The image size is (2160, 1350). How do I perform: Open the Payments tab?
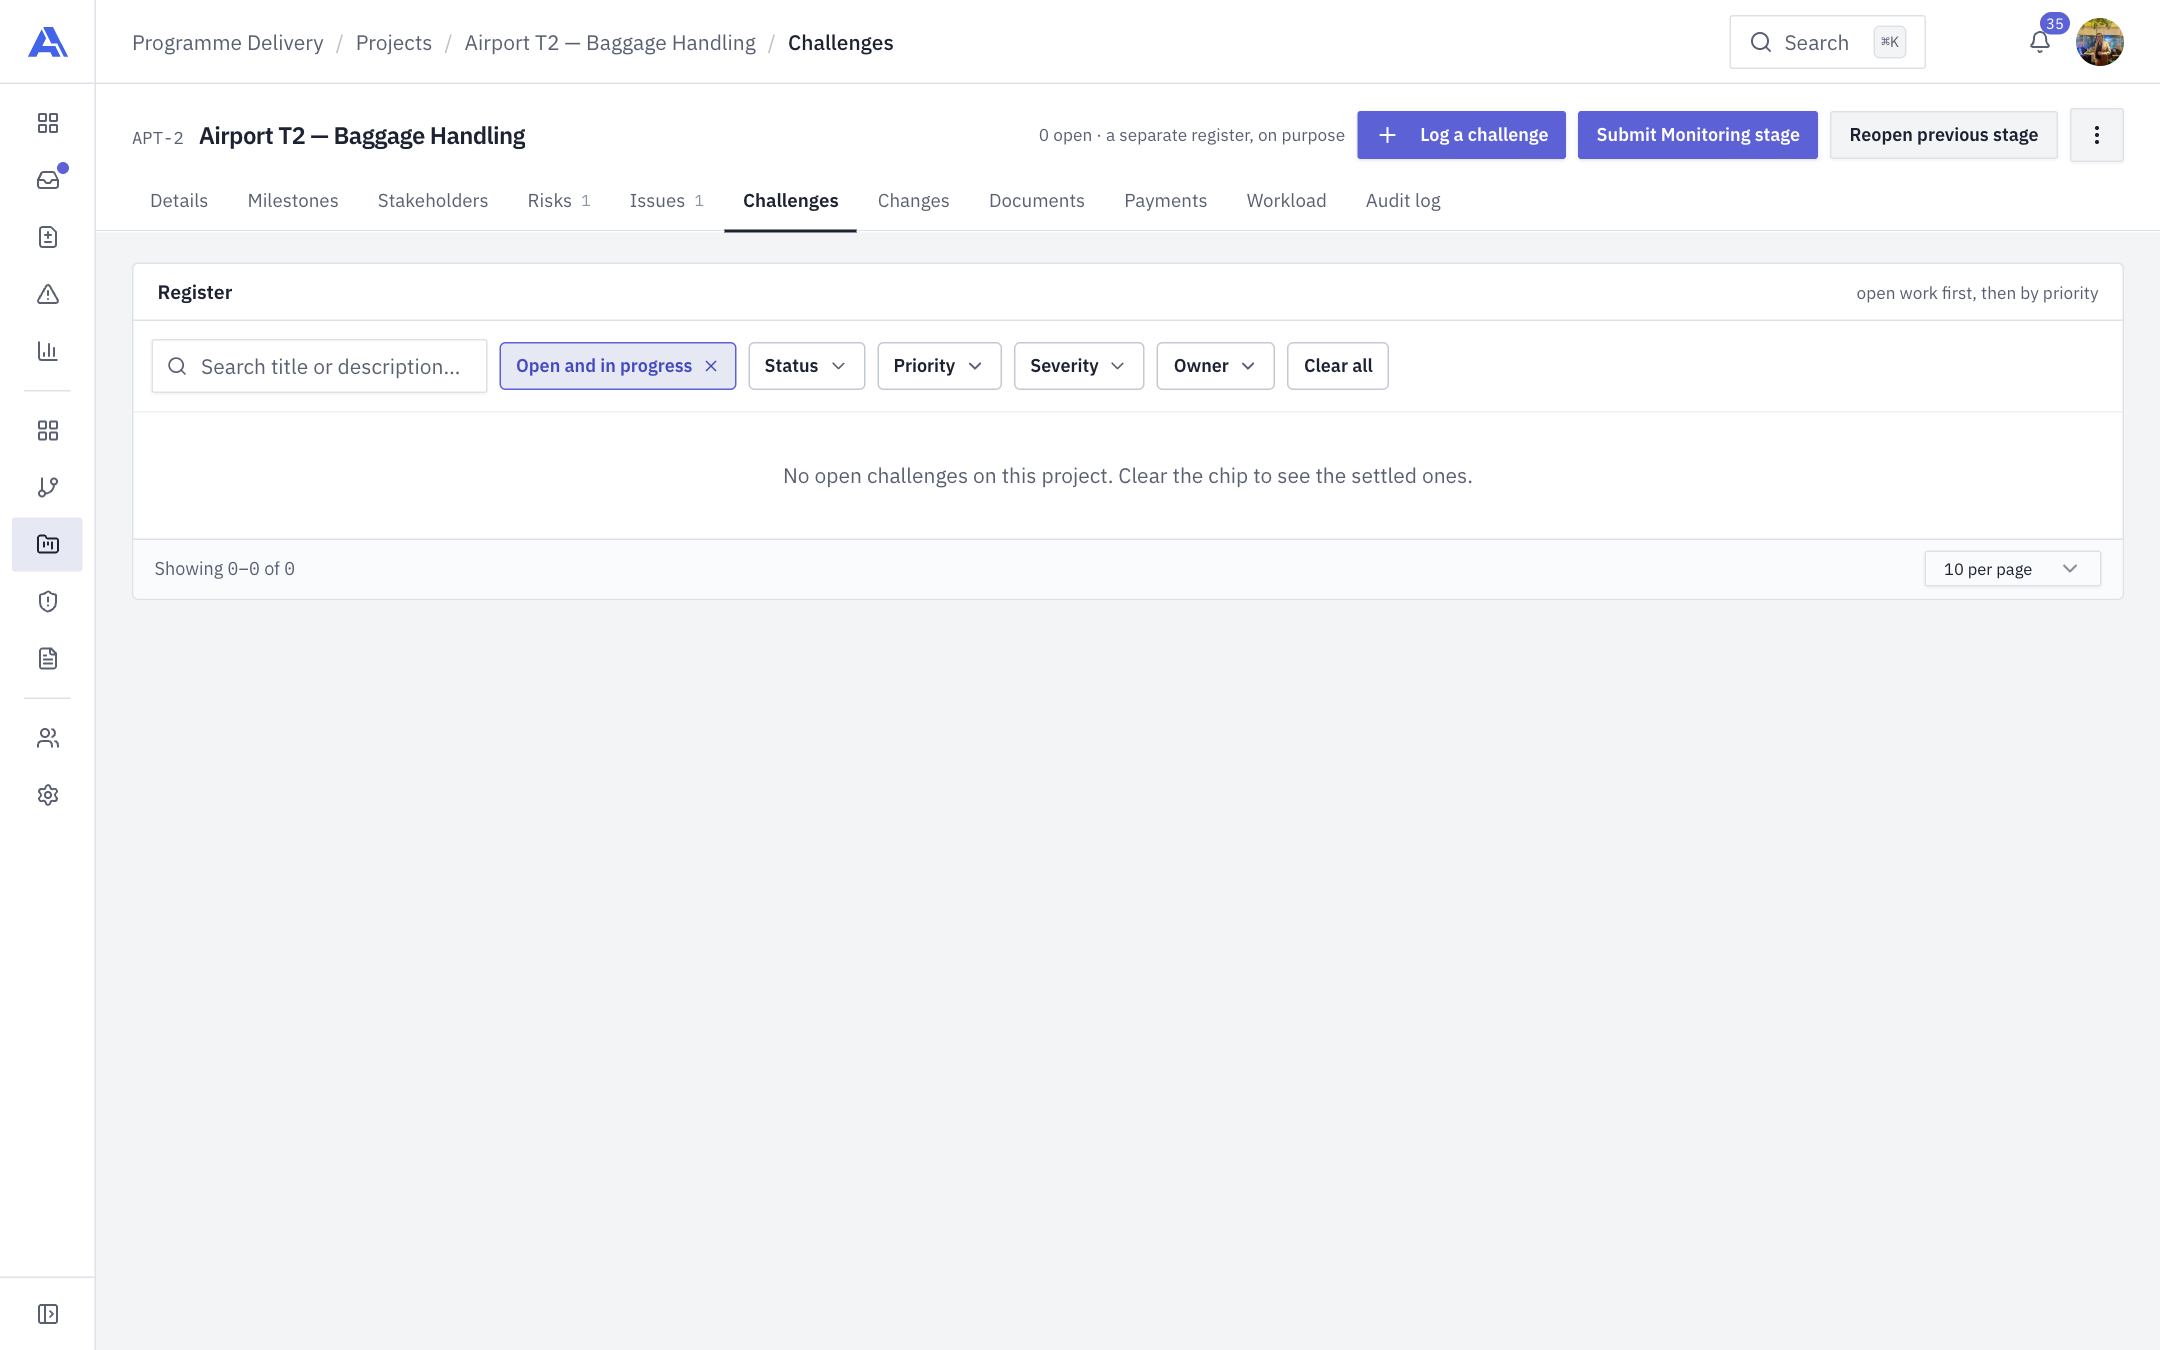[x=1165, y=201]
